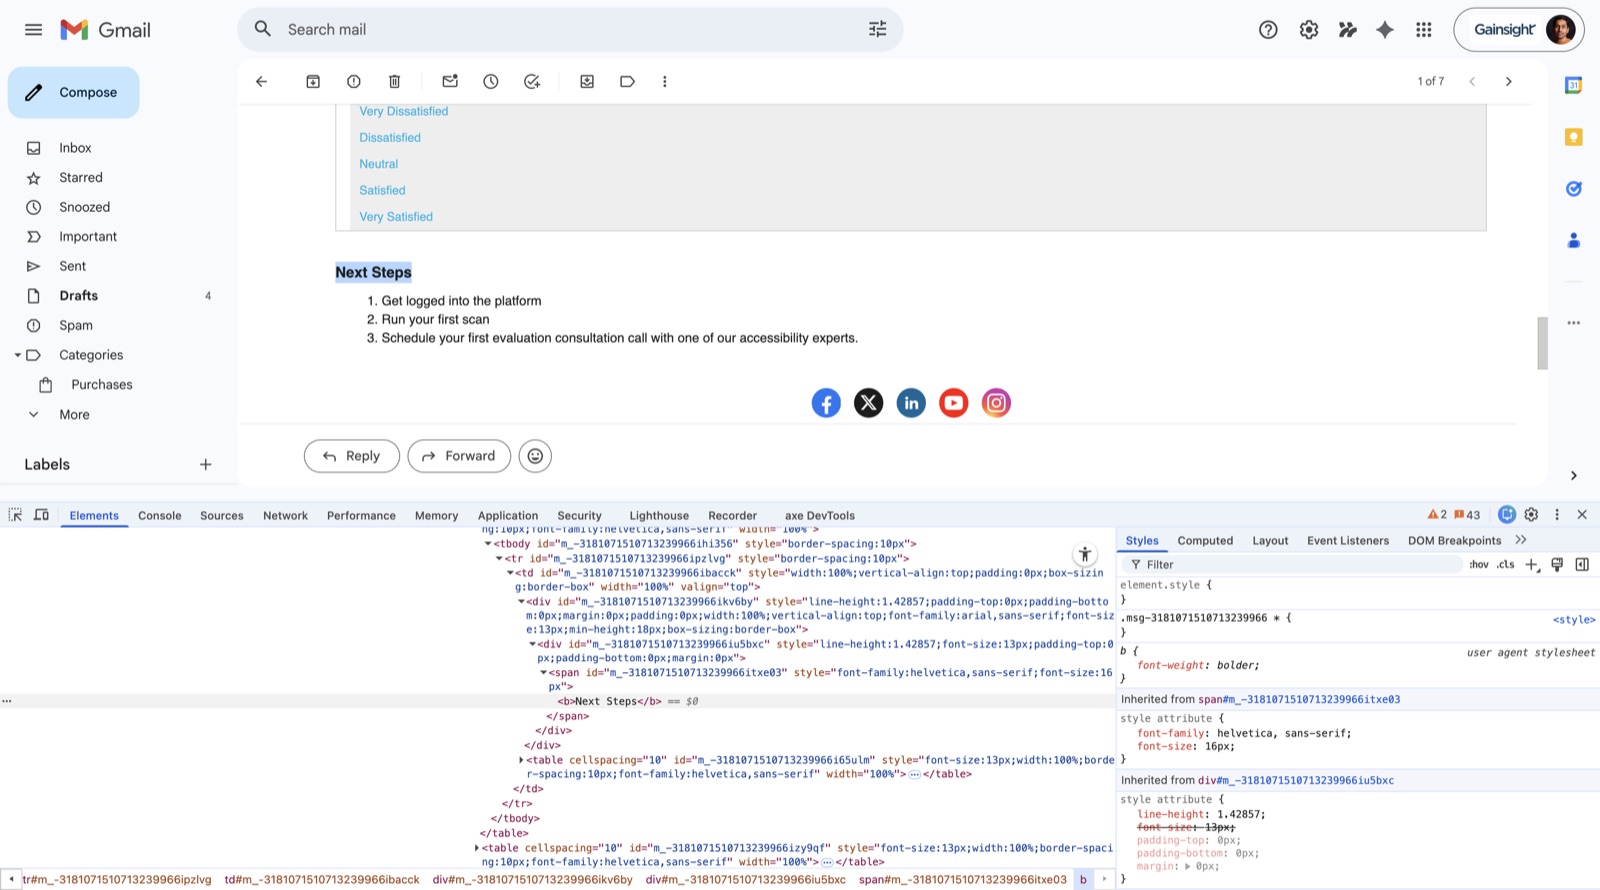Mark the email as unread
The height and width of the screenshot is (890, 1600).
click(x=450, y=81)
